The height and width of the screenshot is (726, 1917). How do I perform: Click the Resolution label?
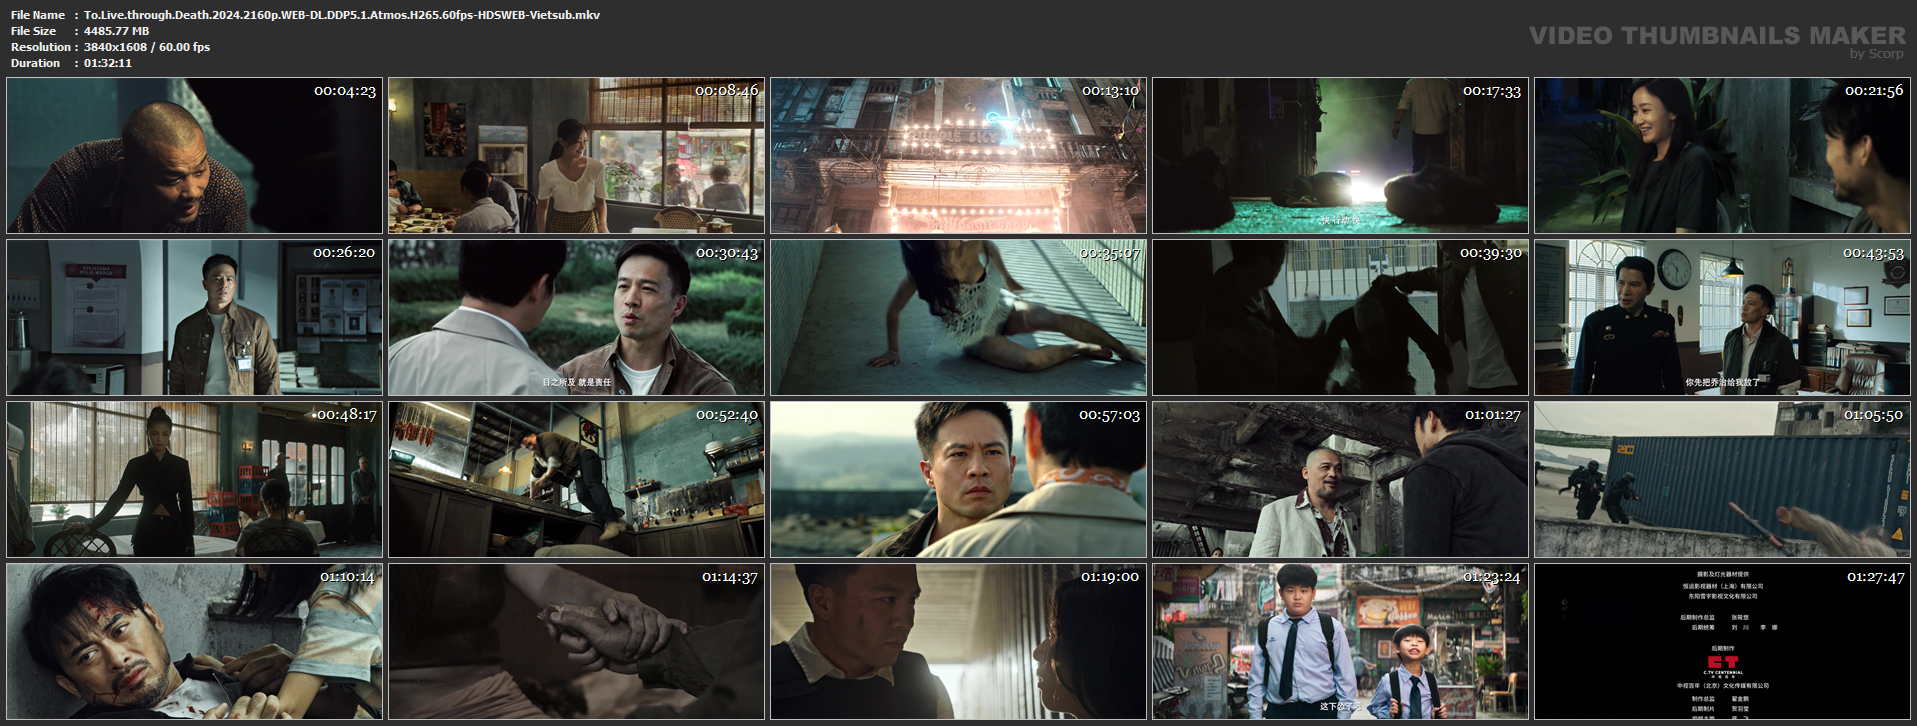click(x=41, y=47)
